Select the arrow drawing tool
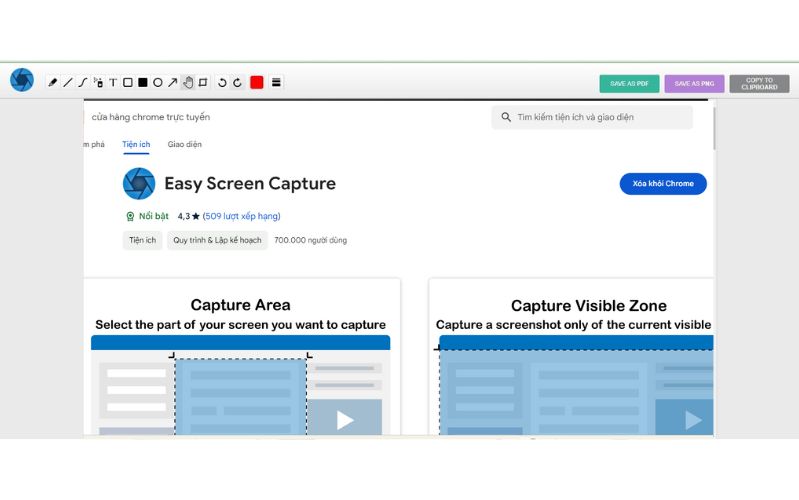This screenshot has height=500, width=799. click(x=173, y=83)
